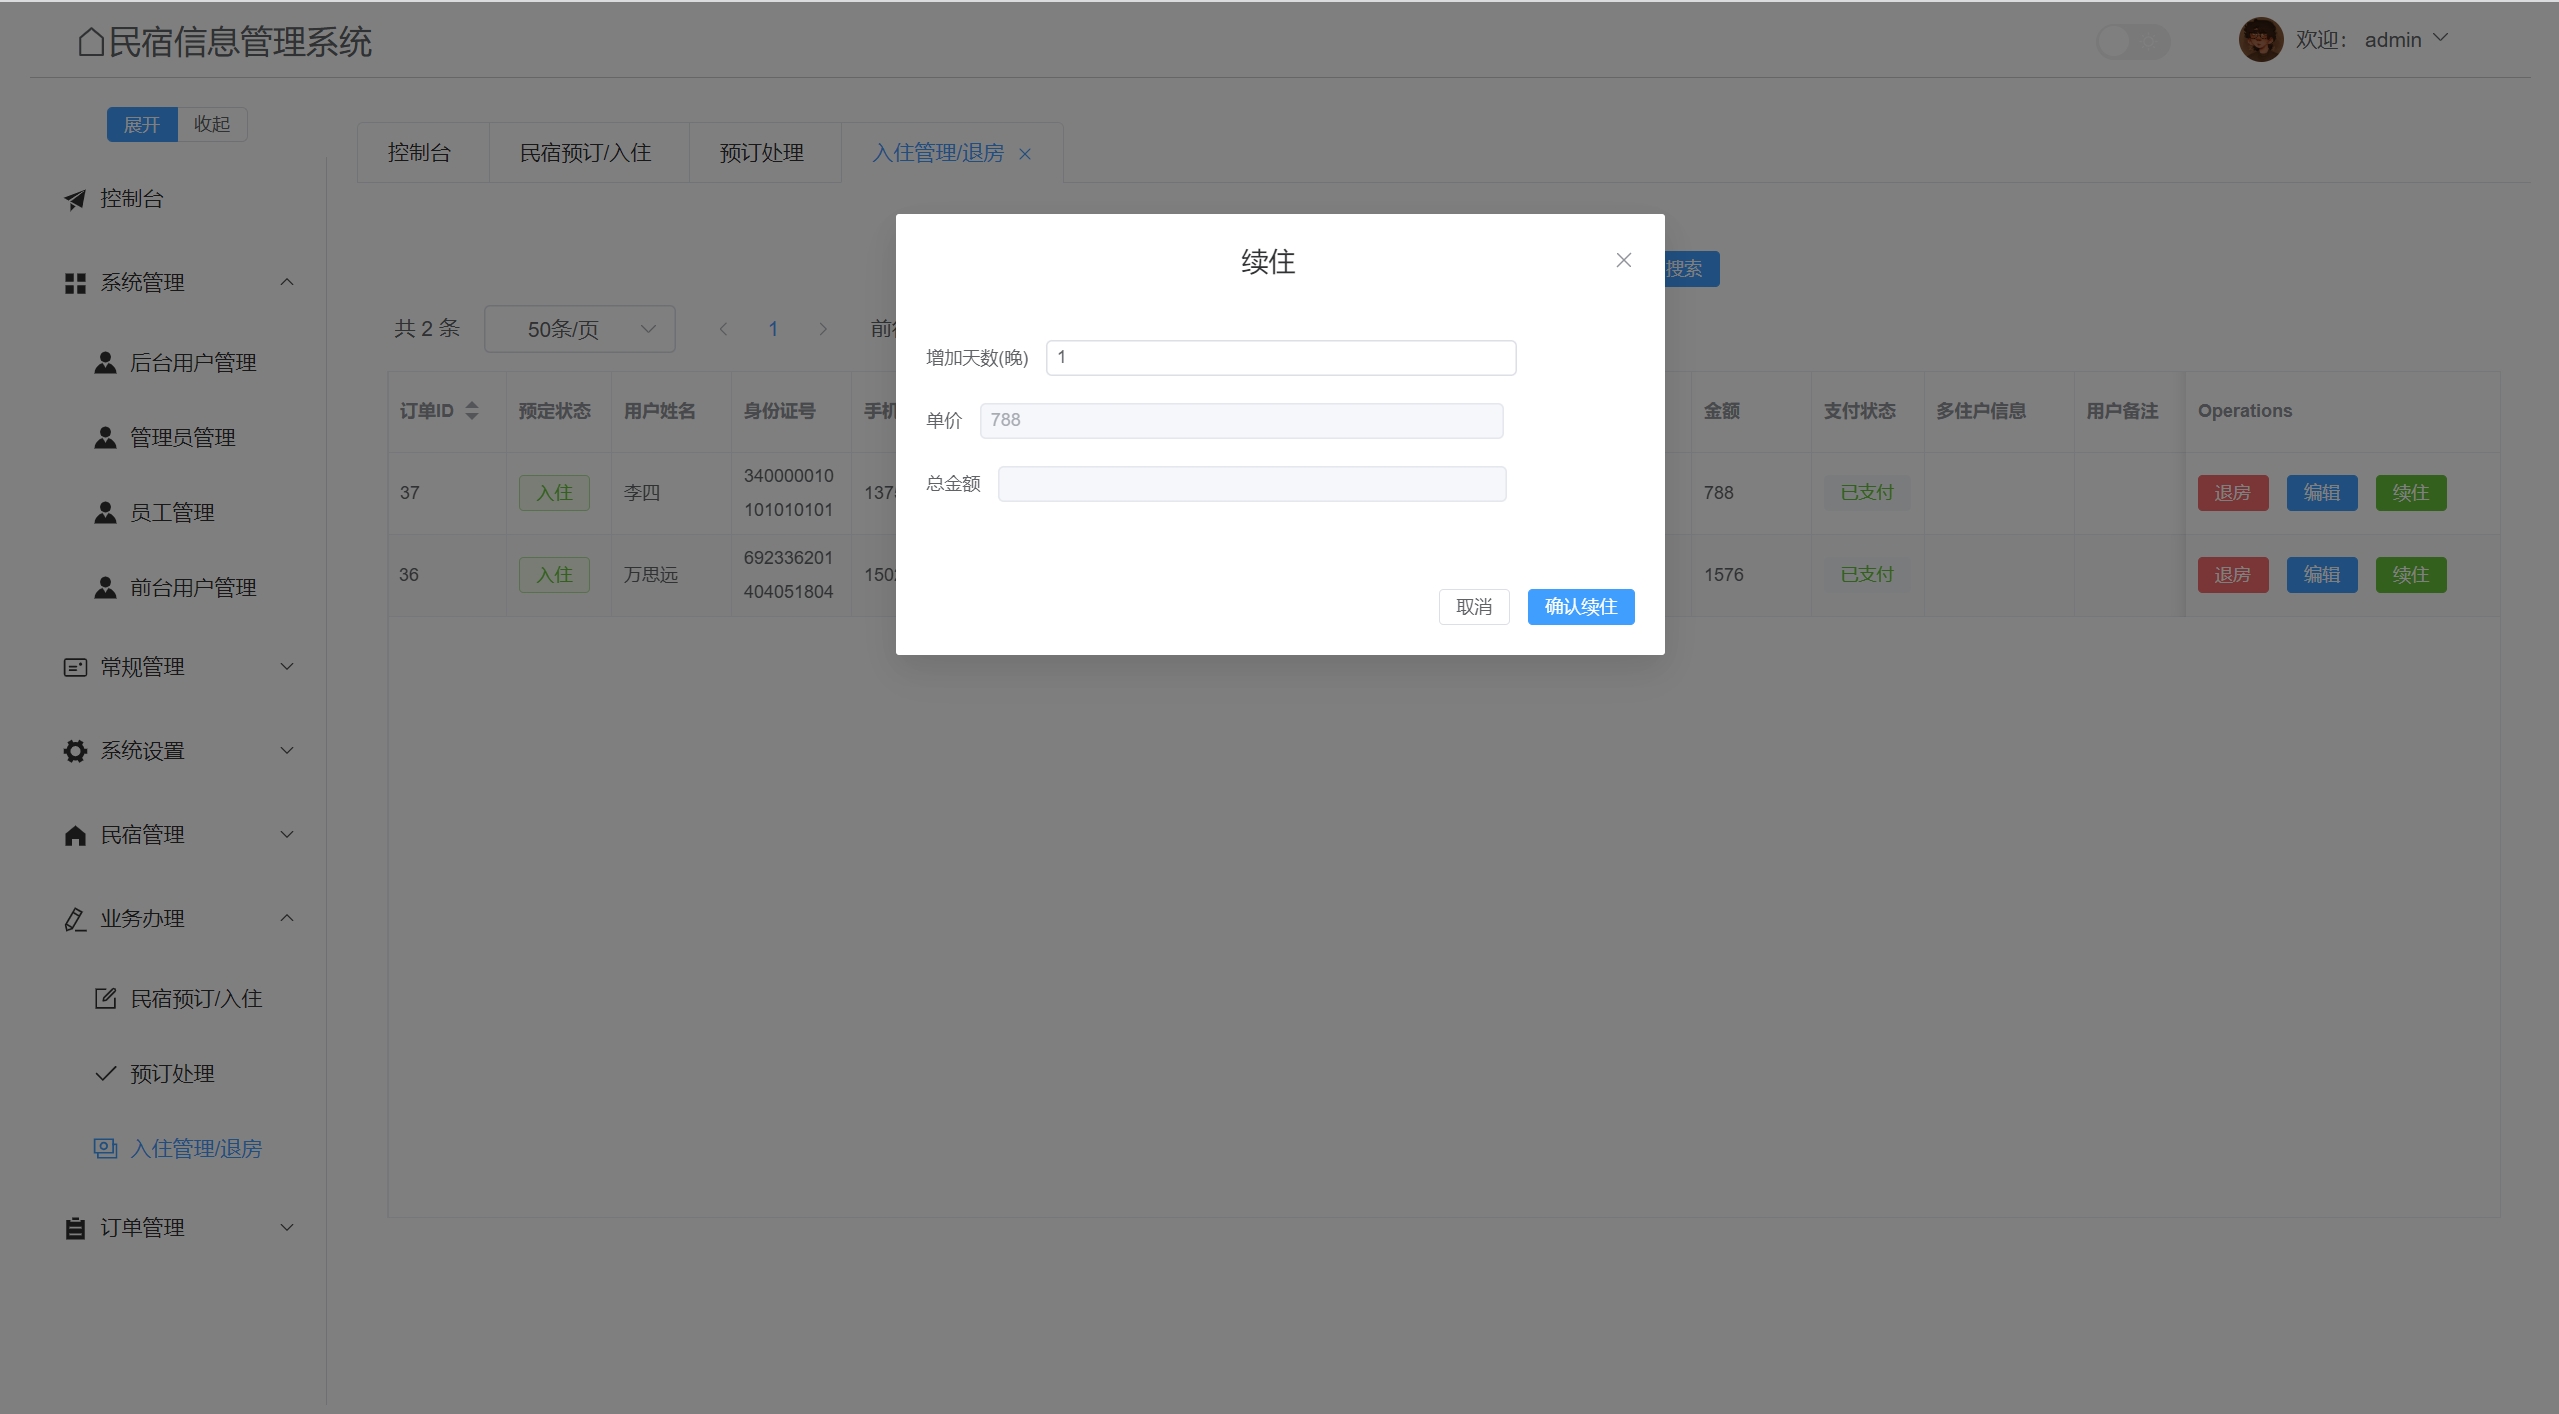
Task: Close the 续住 dialog with X icon
Action: 1623,260
